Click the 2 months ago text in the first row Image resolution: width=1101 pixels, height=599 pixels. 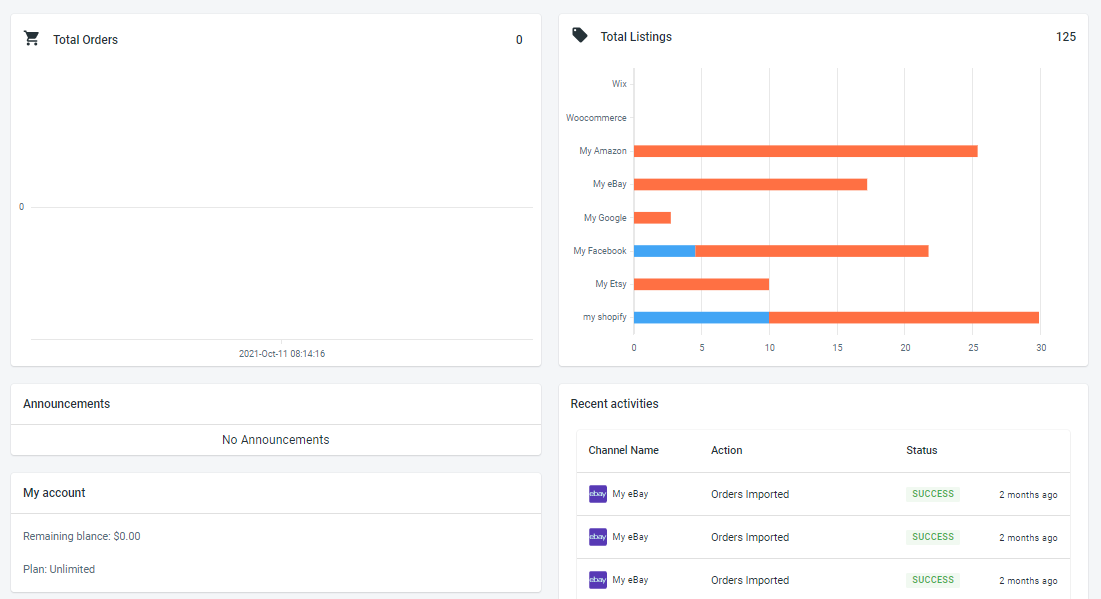[1028, 494]
